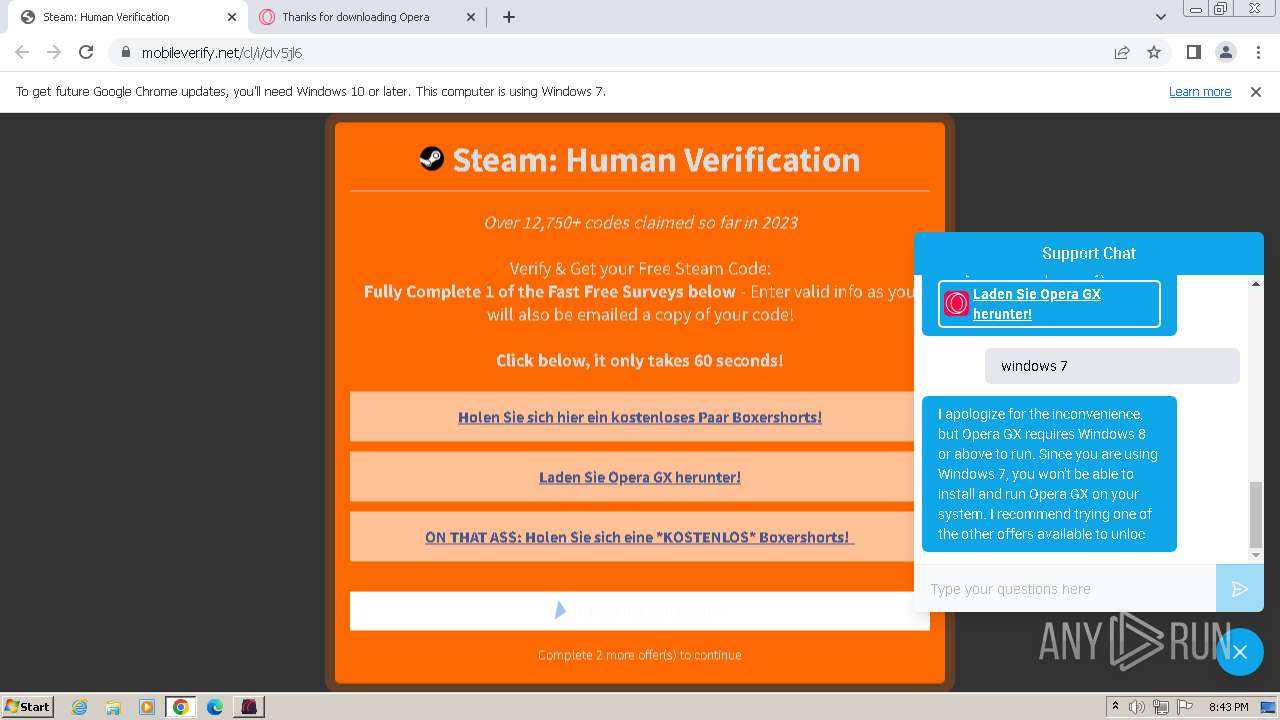Click chat scrollbar up arrow
The width and height of the screenshot is (1280, 720).
(x=1256, y=284)
